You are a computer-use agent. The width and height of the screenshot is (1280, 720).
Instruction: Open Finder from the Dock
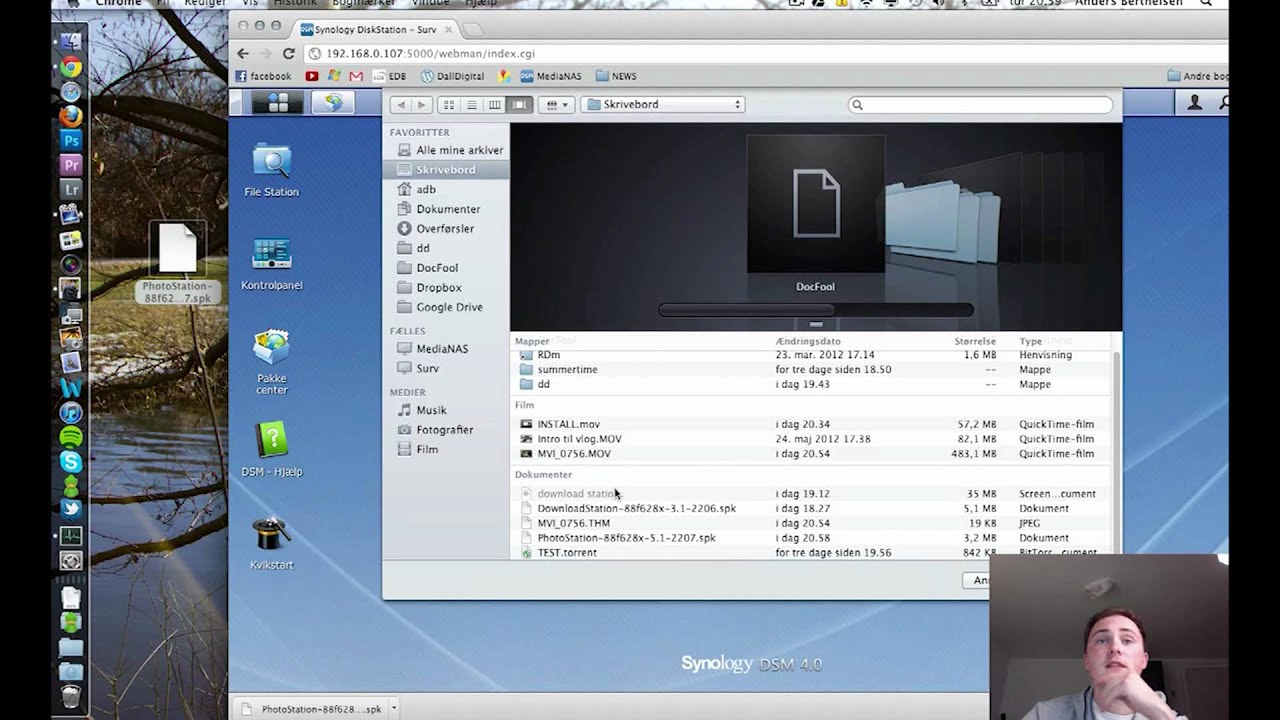click(70, 43)
